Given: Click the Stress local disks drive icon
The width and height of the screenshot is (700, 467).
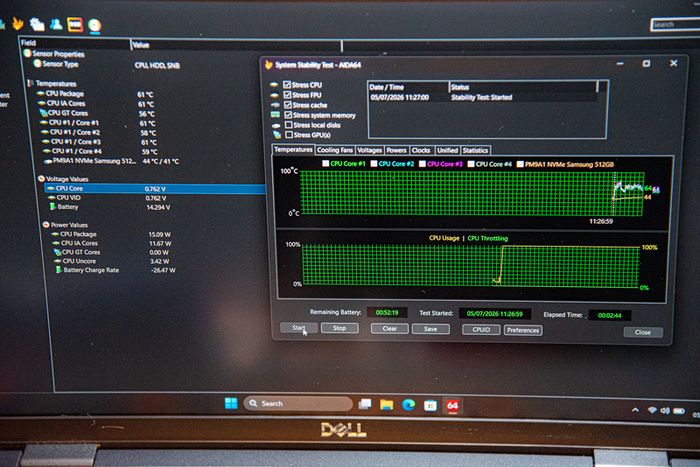Looking at the screenshot, I should pos(276,125).
